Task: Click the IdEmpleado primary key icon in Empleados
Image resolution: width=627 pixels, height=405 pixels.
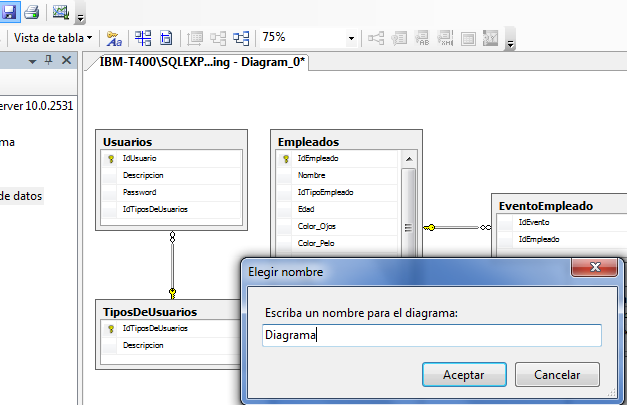Action: pos(286,159)
